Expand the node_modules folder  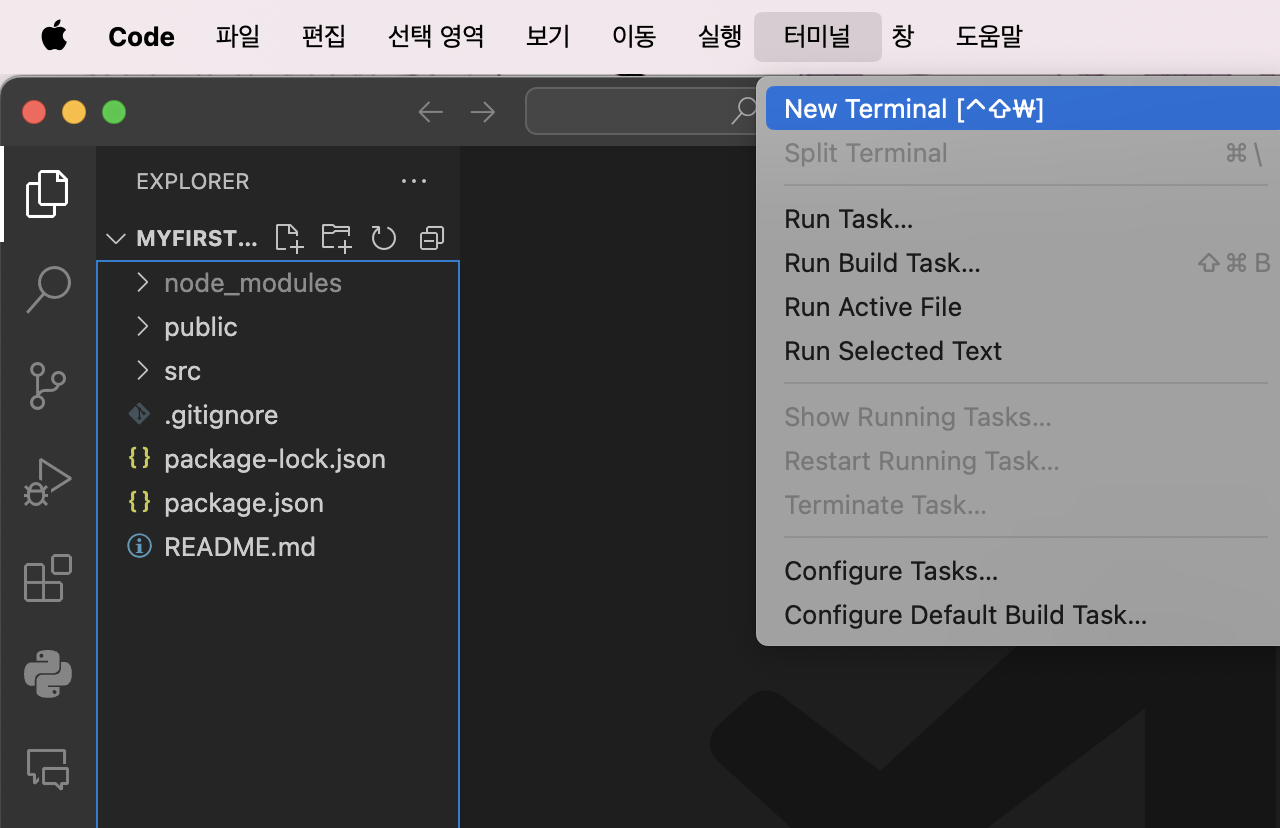point(142,283)
